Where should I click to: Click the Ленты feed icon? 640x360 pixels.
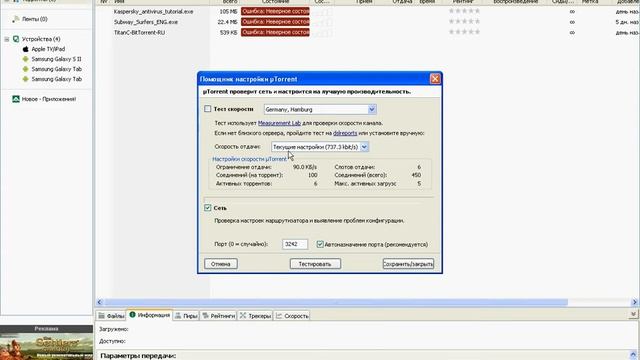tap(16, 19)
